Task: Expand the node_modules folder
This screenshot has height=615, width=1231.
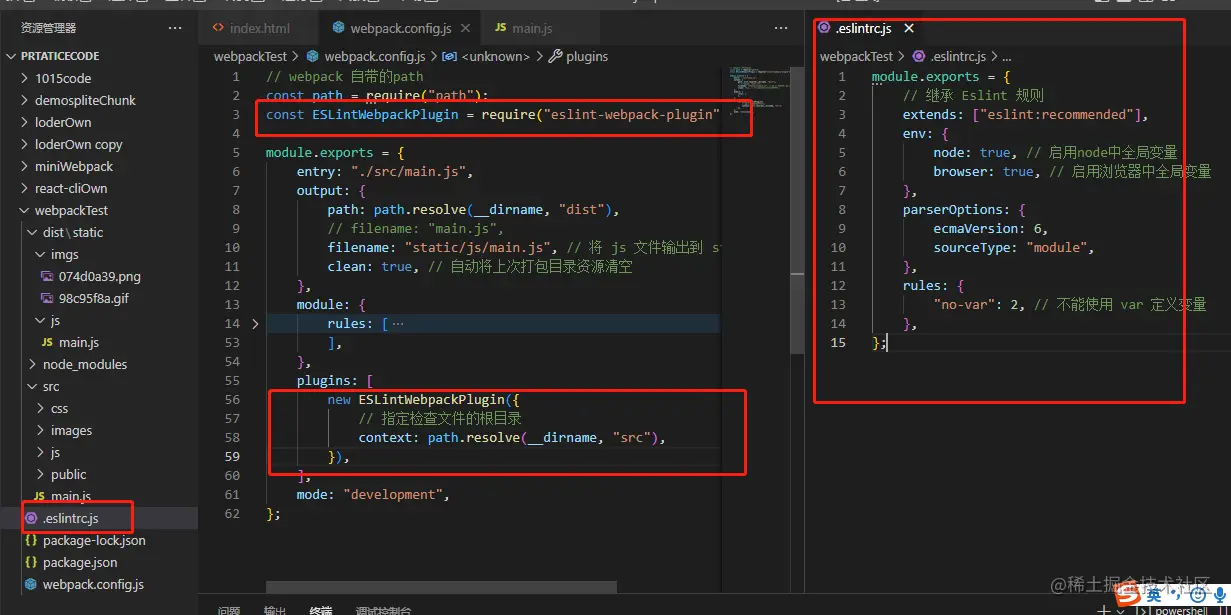Action: coord(99,364)
